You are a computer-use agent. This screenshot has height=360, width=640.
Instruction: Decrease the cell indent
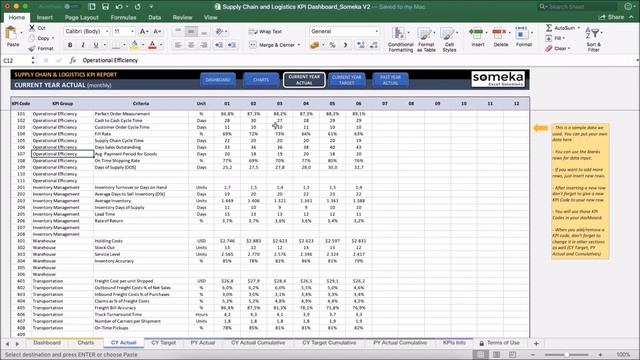click(x=219, y=45)
